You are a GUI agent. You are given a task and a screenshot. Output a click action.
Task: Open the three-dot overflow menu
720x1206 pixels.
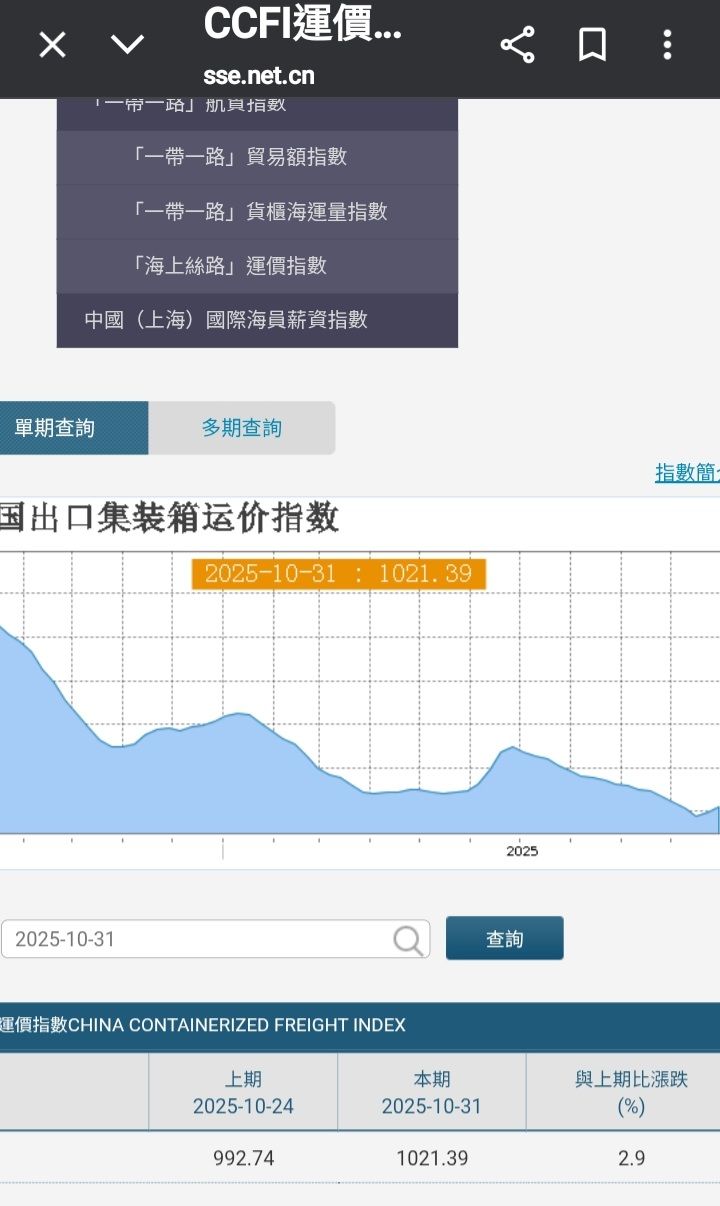pos(667,45)
